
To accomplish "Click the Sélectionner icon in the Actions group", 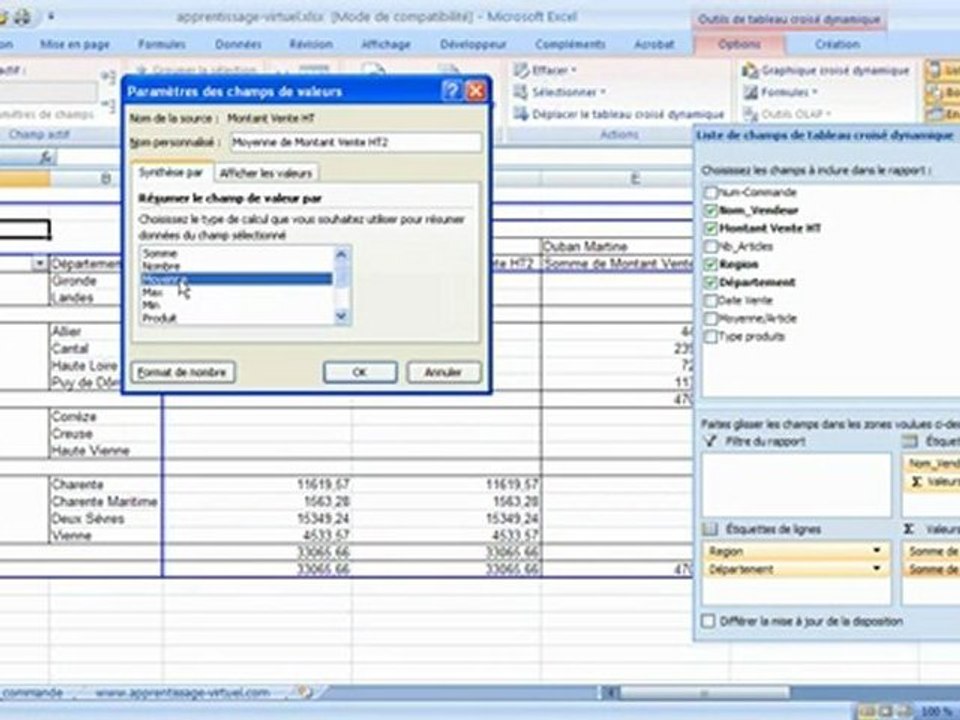I will tap(520, 92).
